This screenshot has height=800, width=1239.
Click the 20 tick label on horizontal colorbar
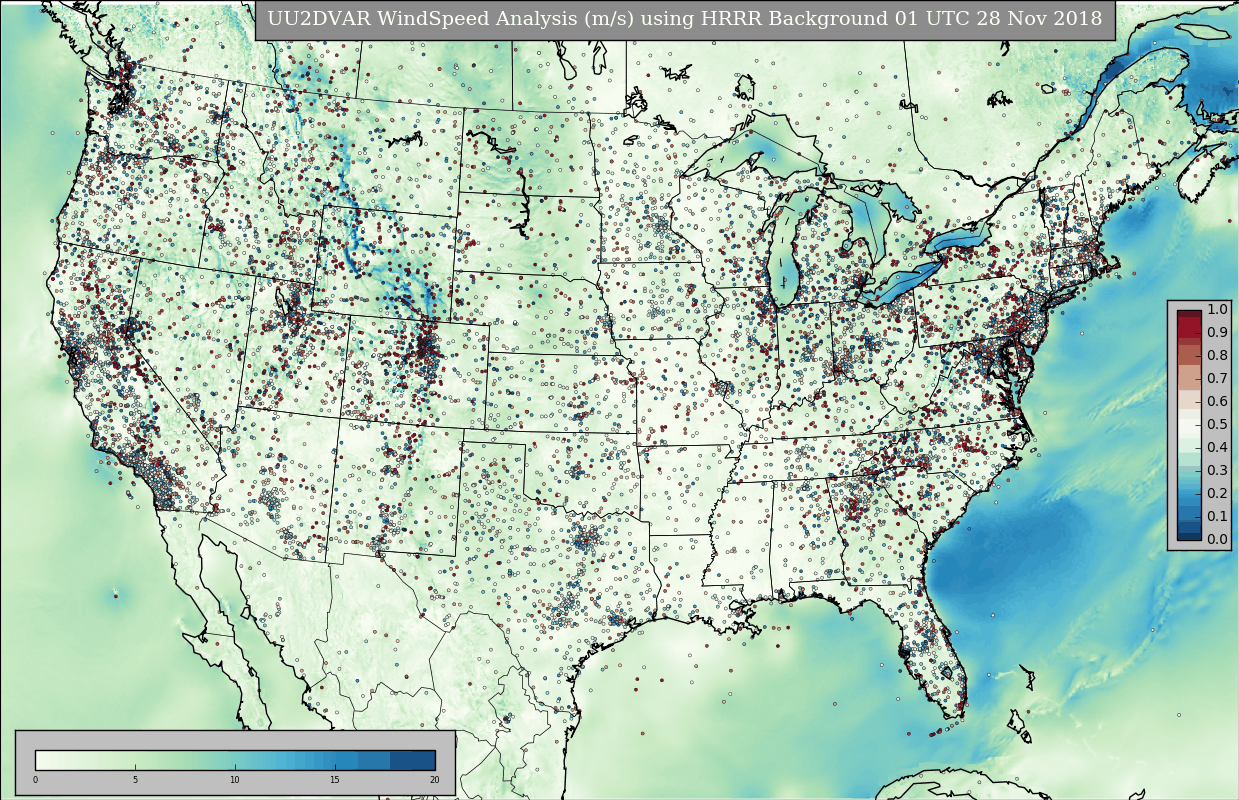(434, 780)
